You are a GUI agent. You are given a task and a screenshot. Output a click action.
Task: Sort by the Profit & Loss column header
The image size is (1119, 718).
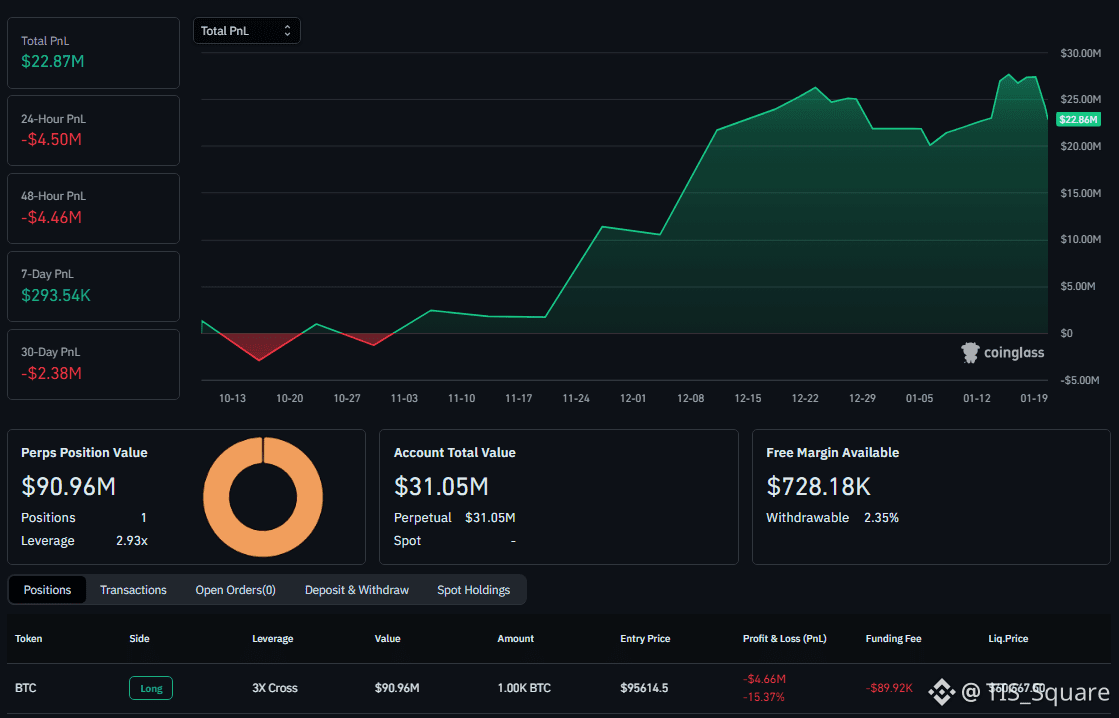click(x=784, y=638)
